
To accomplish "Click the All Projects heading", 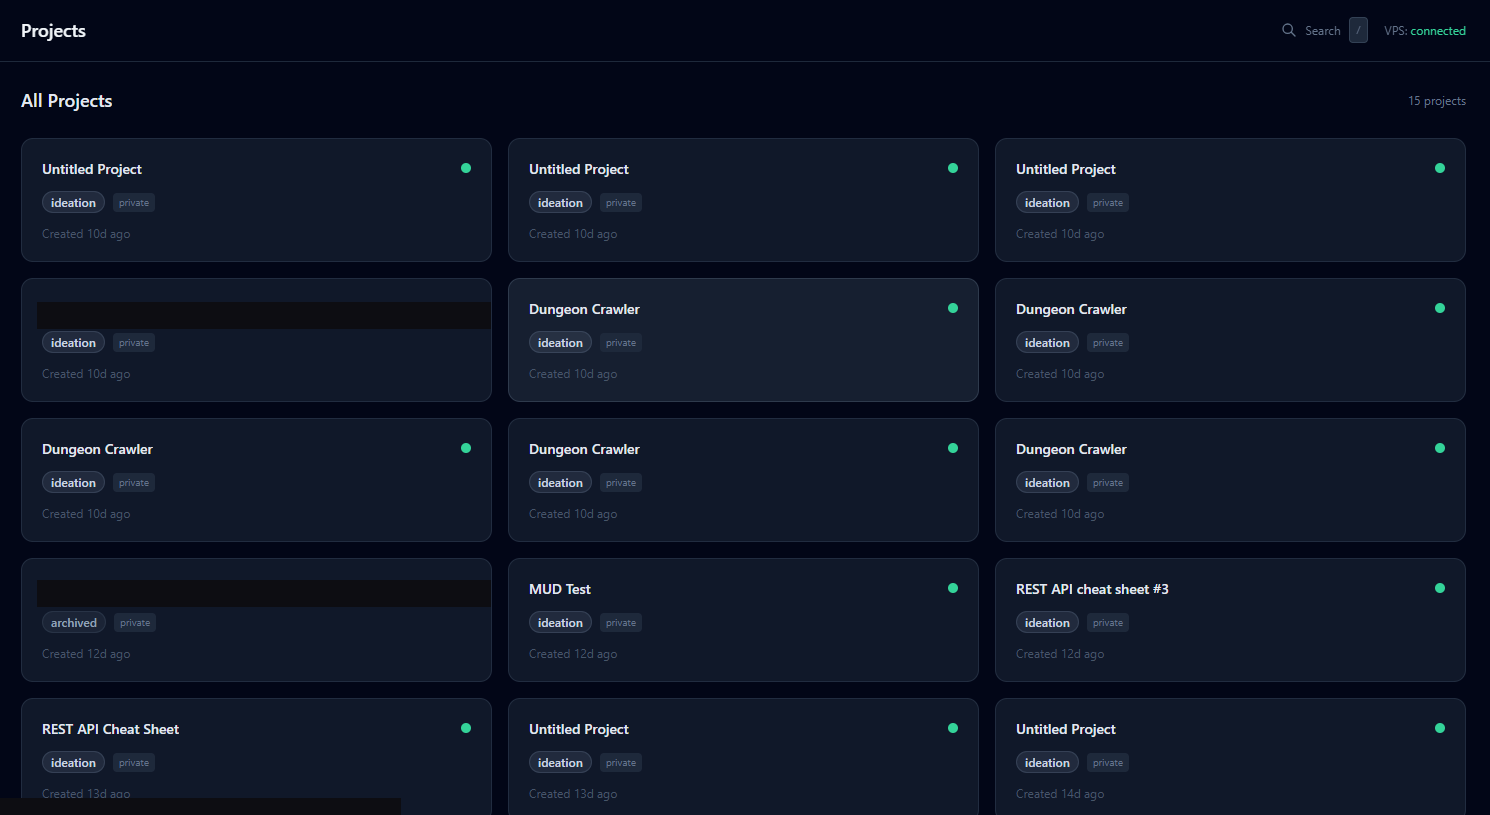I will point(67,101).
